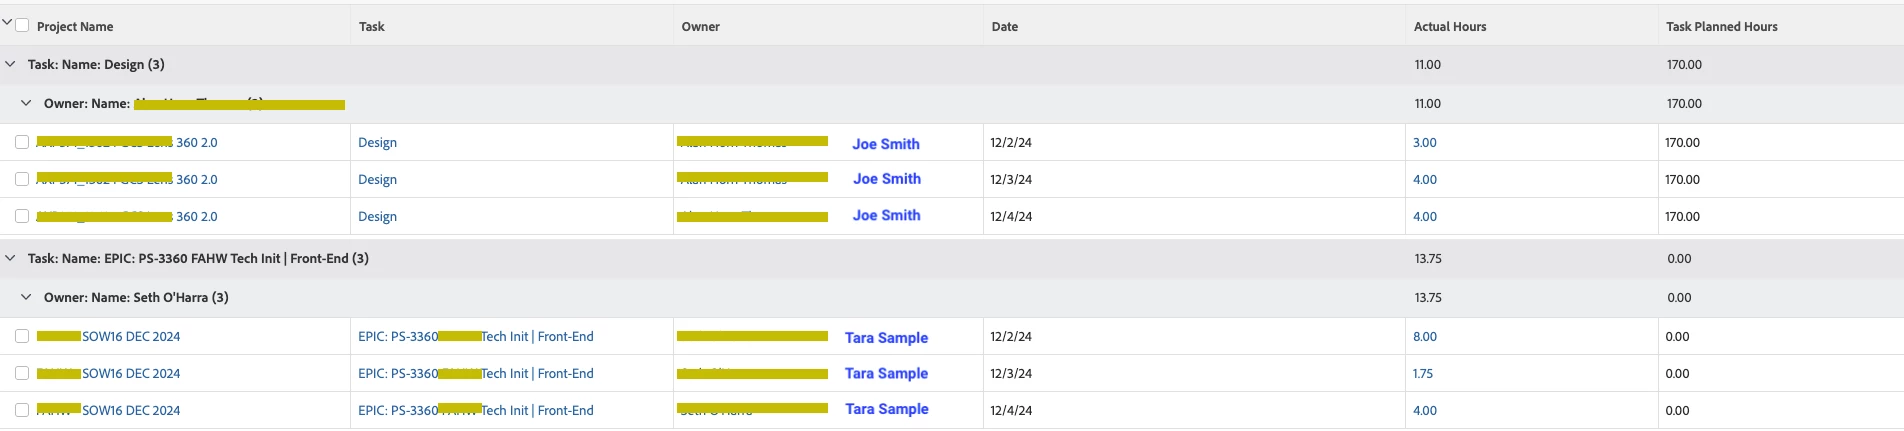Tick the select-all checkbox in the header
This screenshot has width=1904, height=431.
(x=22, y=25)
